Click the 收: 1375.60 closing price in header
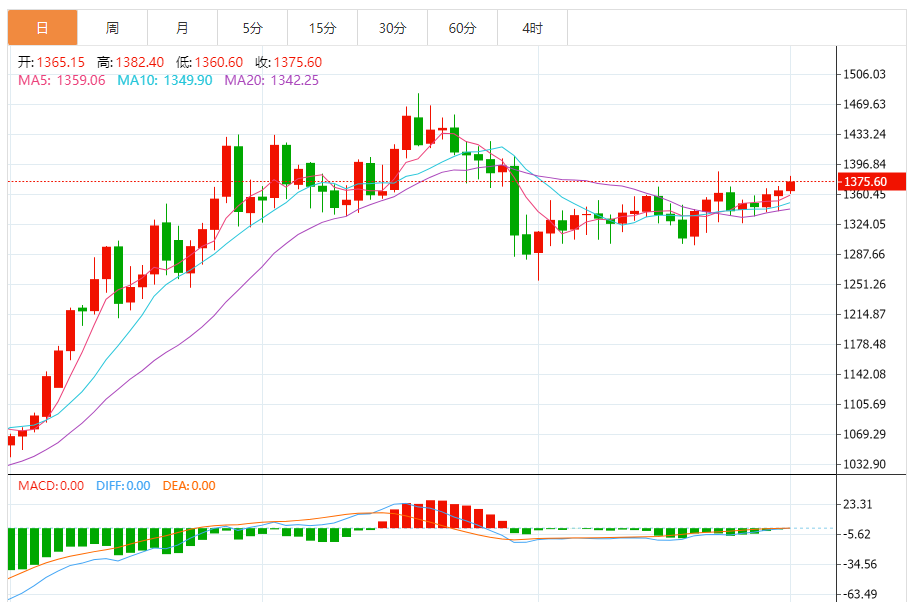Screen dimensions: 913x602 pyautogui.click(x=288, y=62)
